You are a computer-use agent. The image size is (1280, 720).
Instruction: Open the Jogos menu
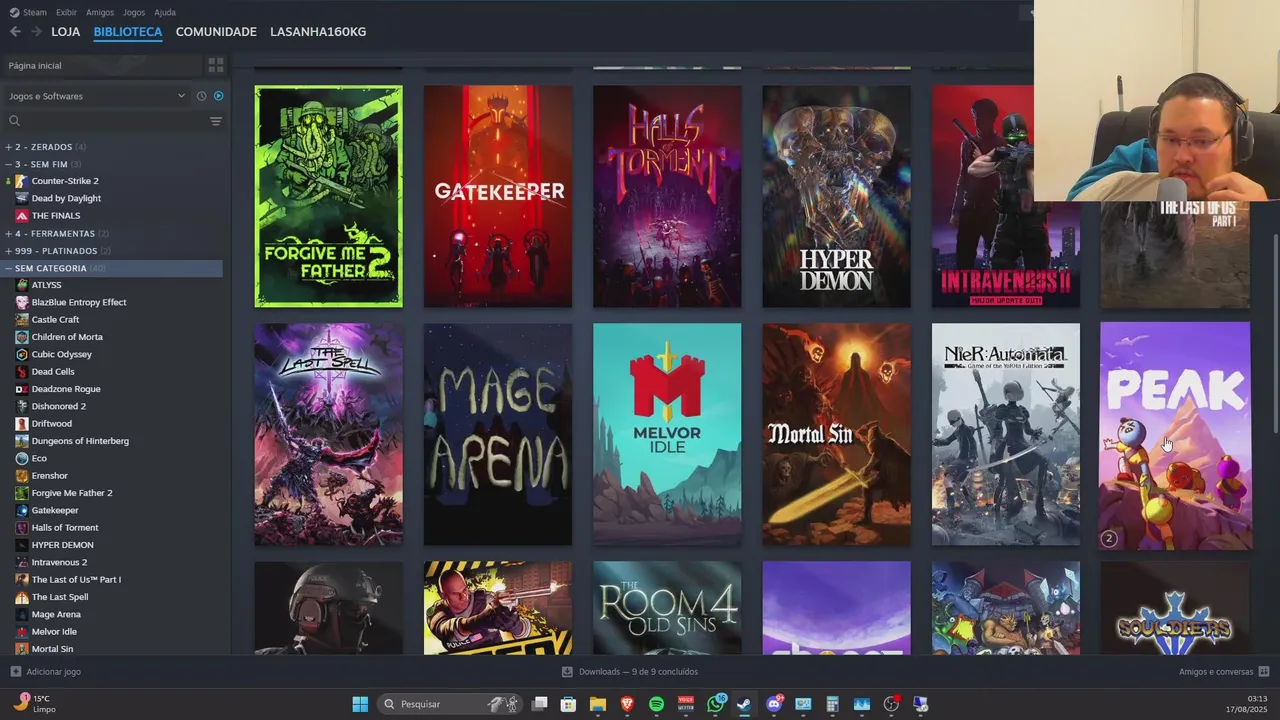[x=134, y=12]
